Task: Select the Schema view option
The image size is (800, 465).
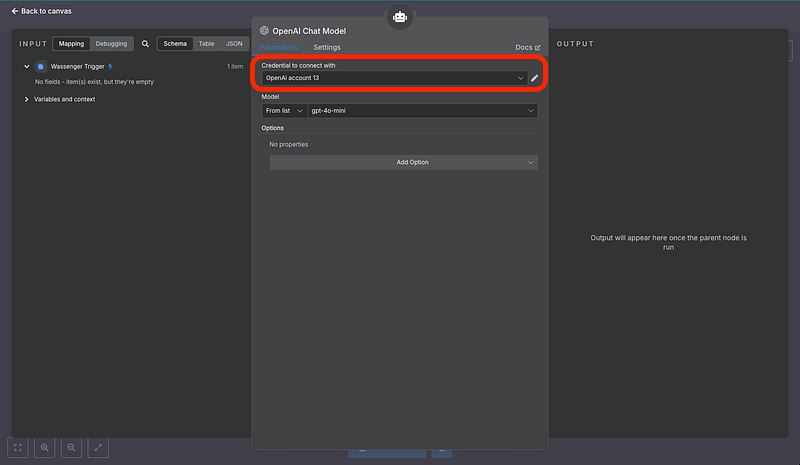Action: pyautogui.click(x=174, y=44)
